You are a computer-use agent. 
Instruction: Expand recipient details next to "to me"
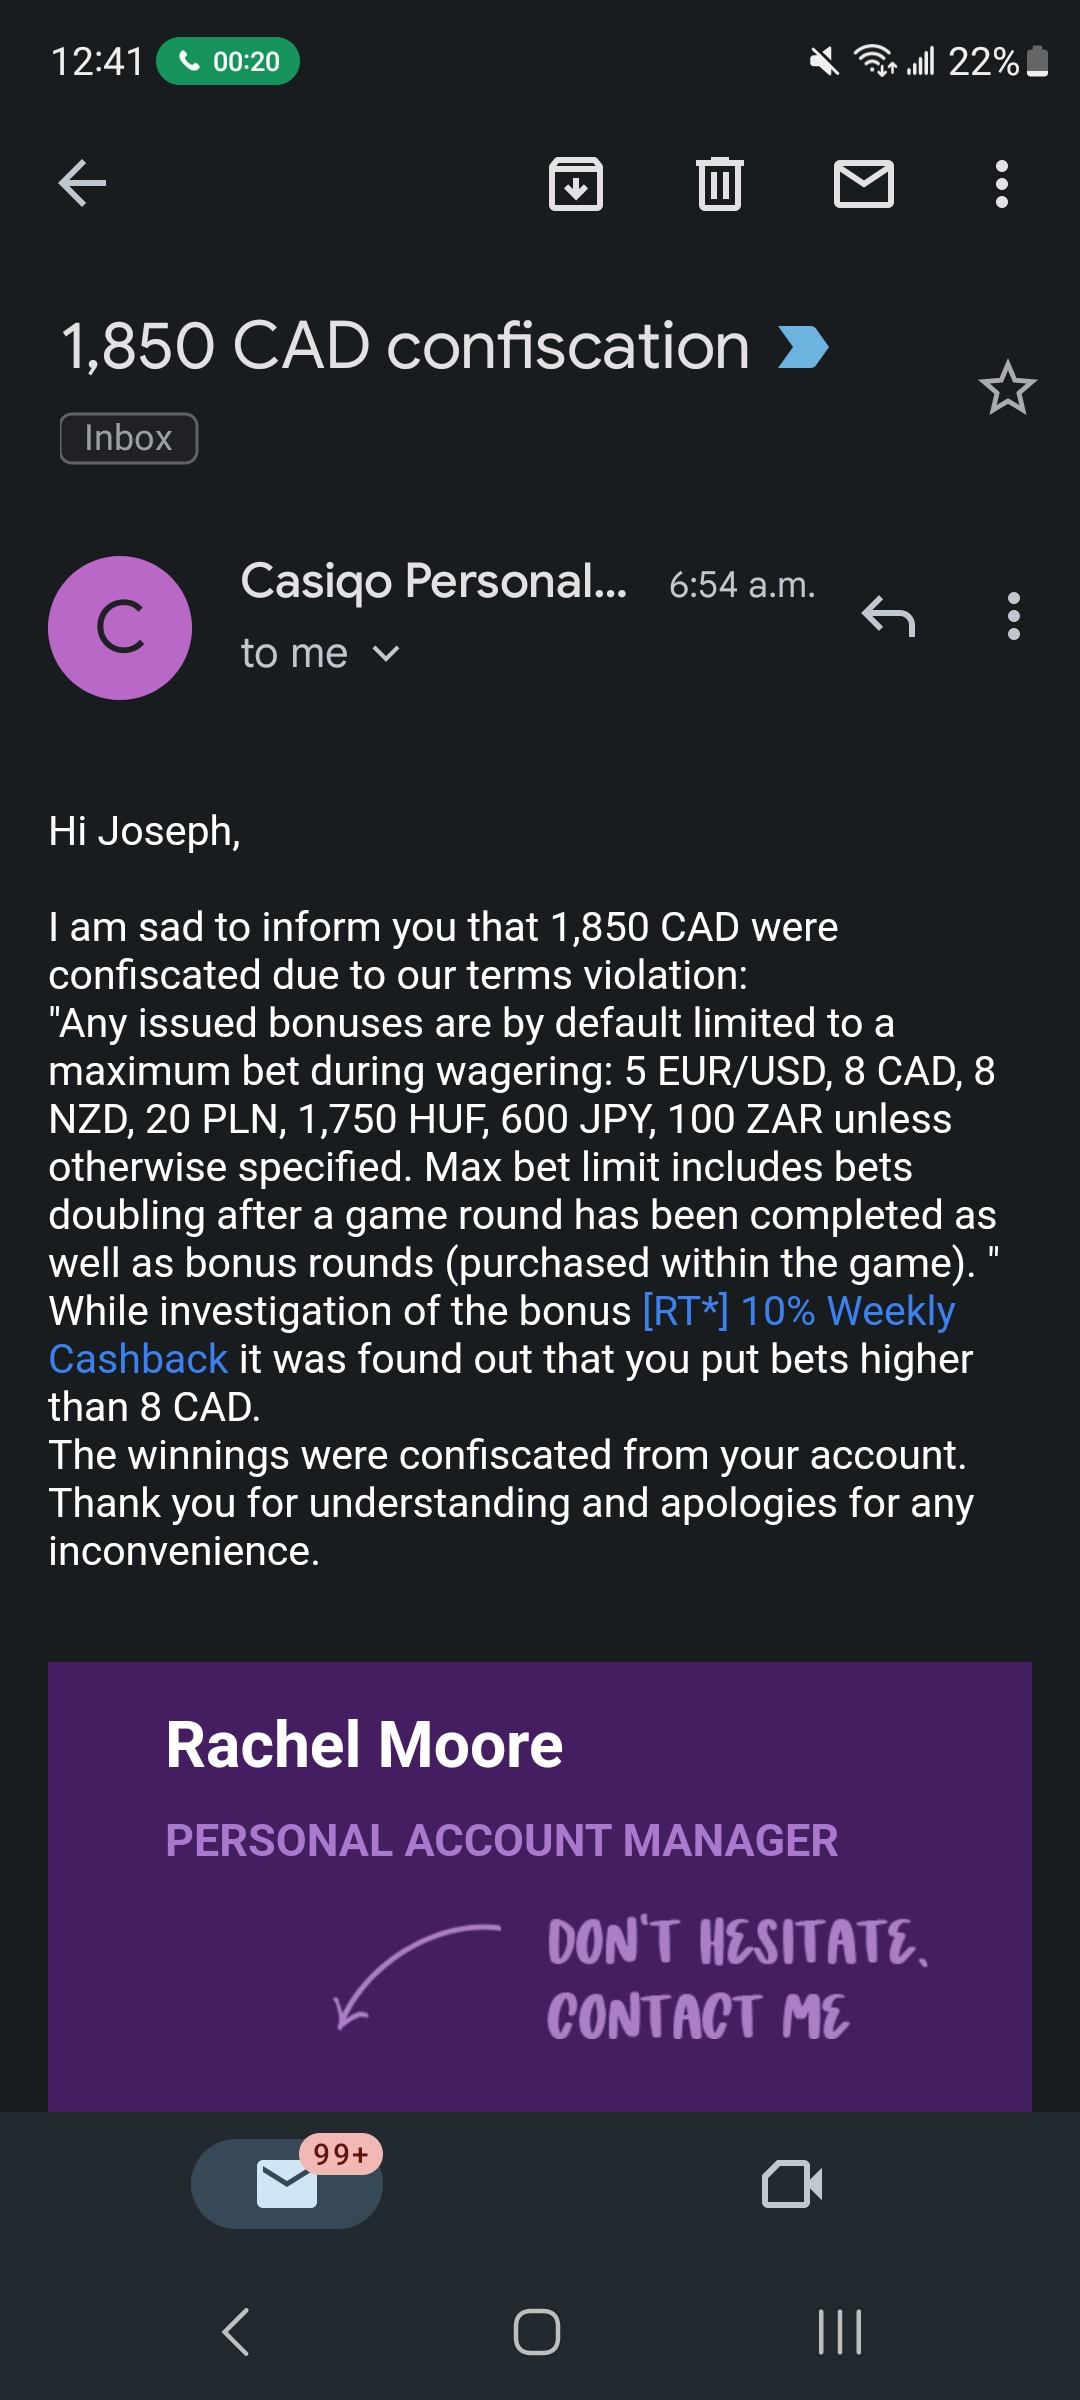tap(386, 654)
